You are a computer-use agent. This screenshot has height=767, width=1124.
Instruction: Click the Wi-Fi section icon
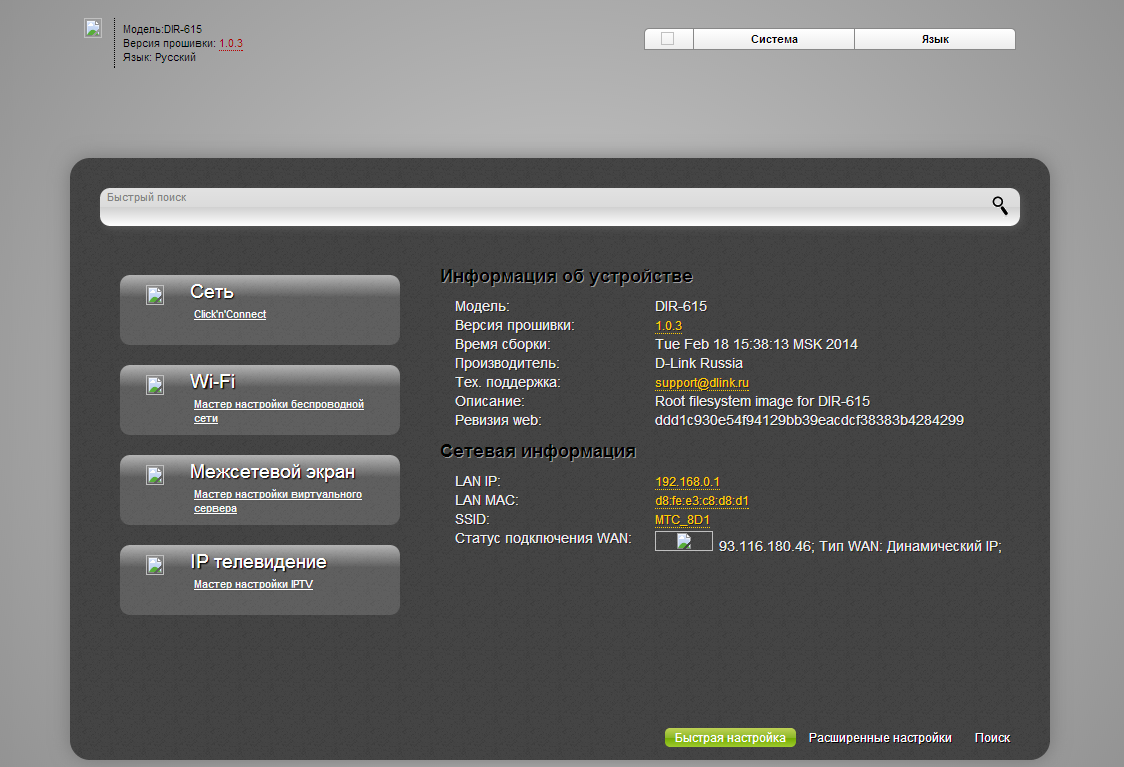[155, 385]
